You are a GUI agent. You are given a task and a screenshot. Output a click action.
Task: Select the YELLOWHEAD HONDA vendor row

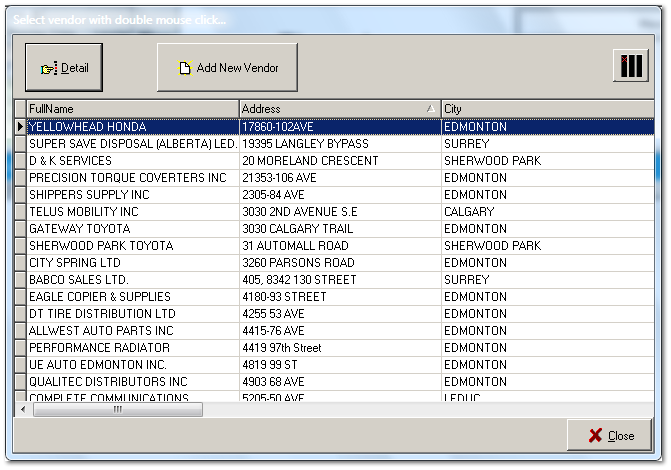[x=132, y=127]
